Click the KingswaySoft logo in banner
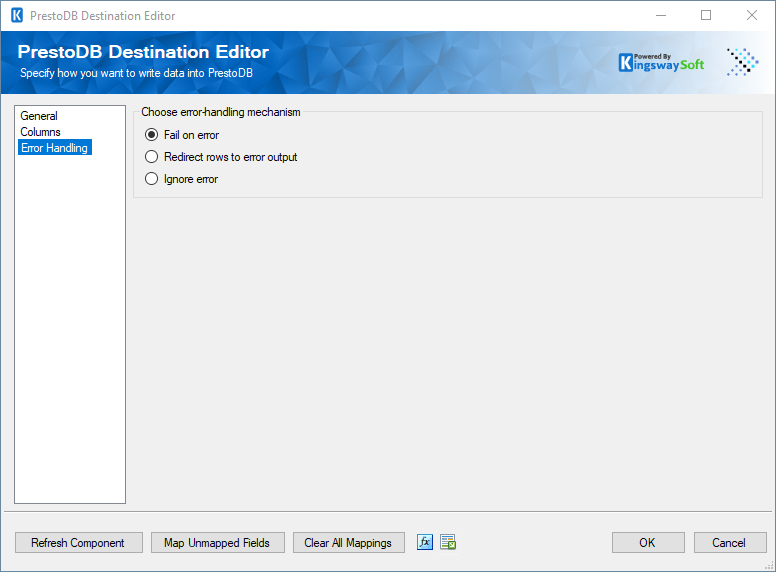The width and height of the screenshot is (776, 572). pos(661,62)
